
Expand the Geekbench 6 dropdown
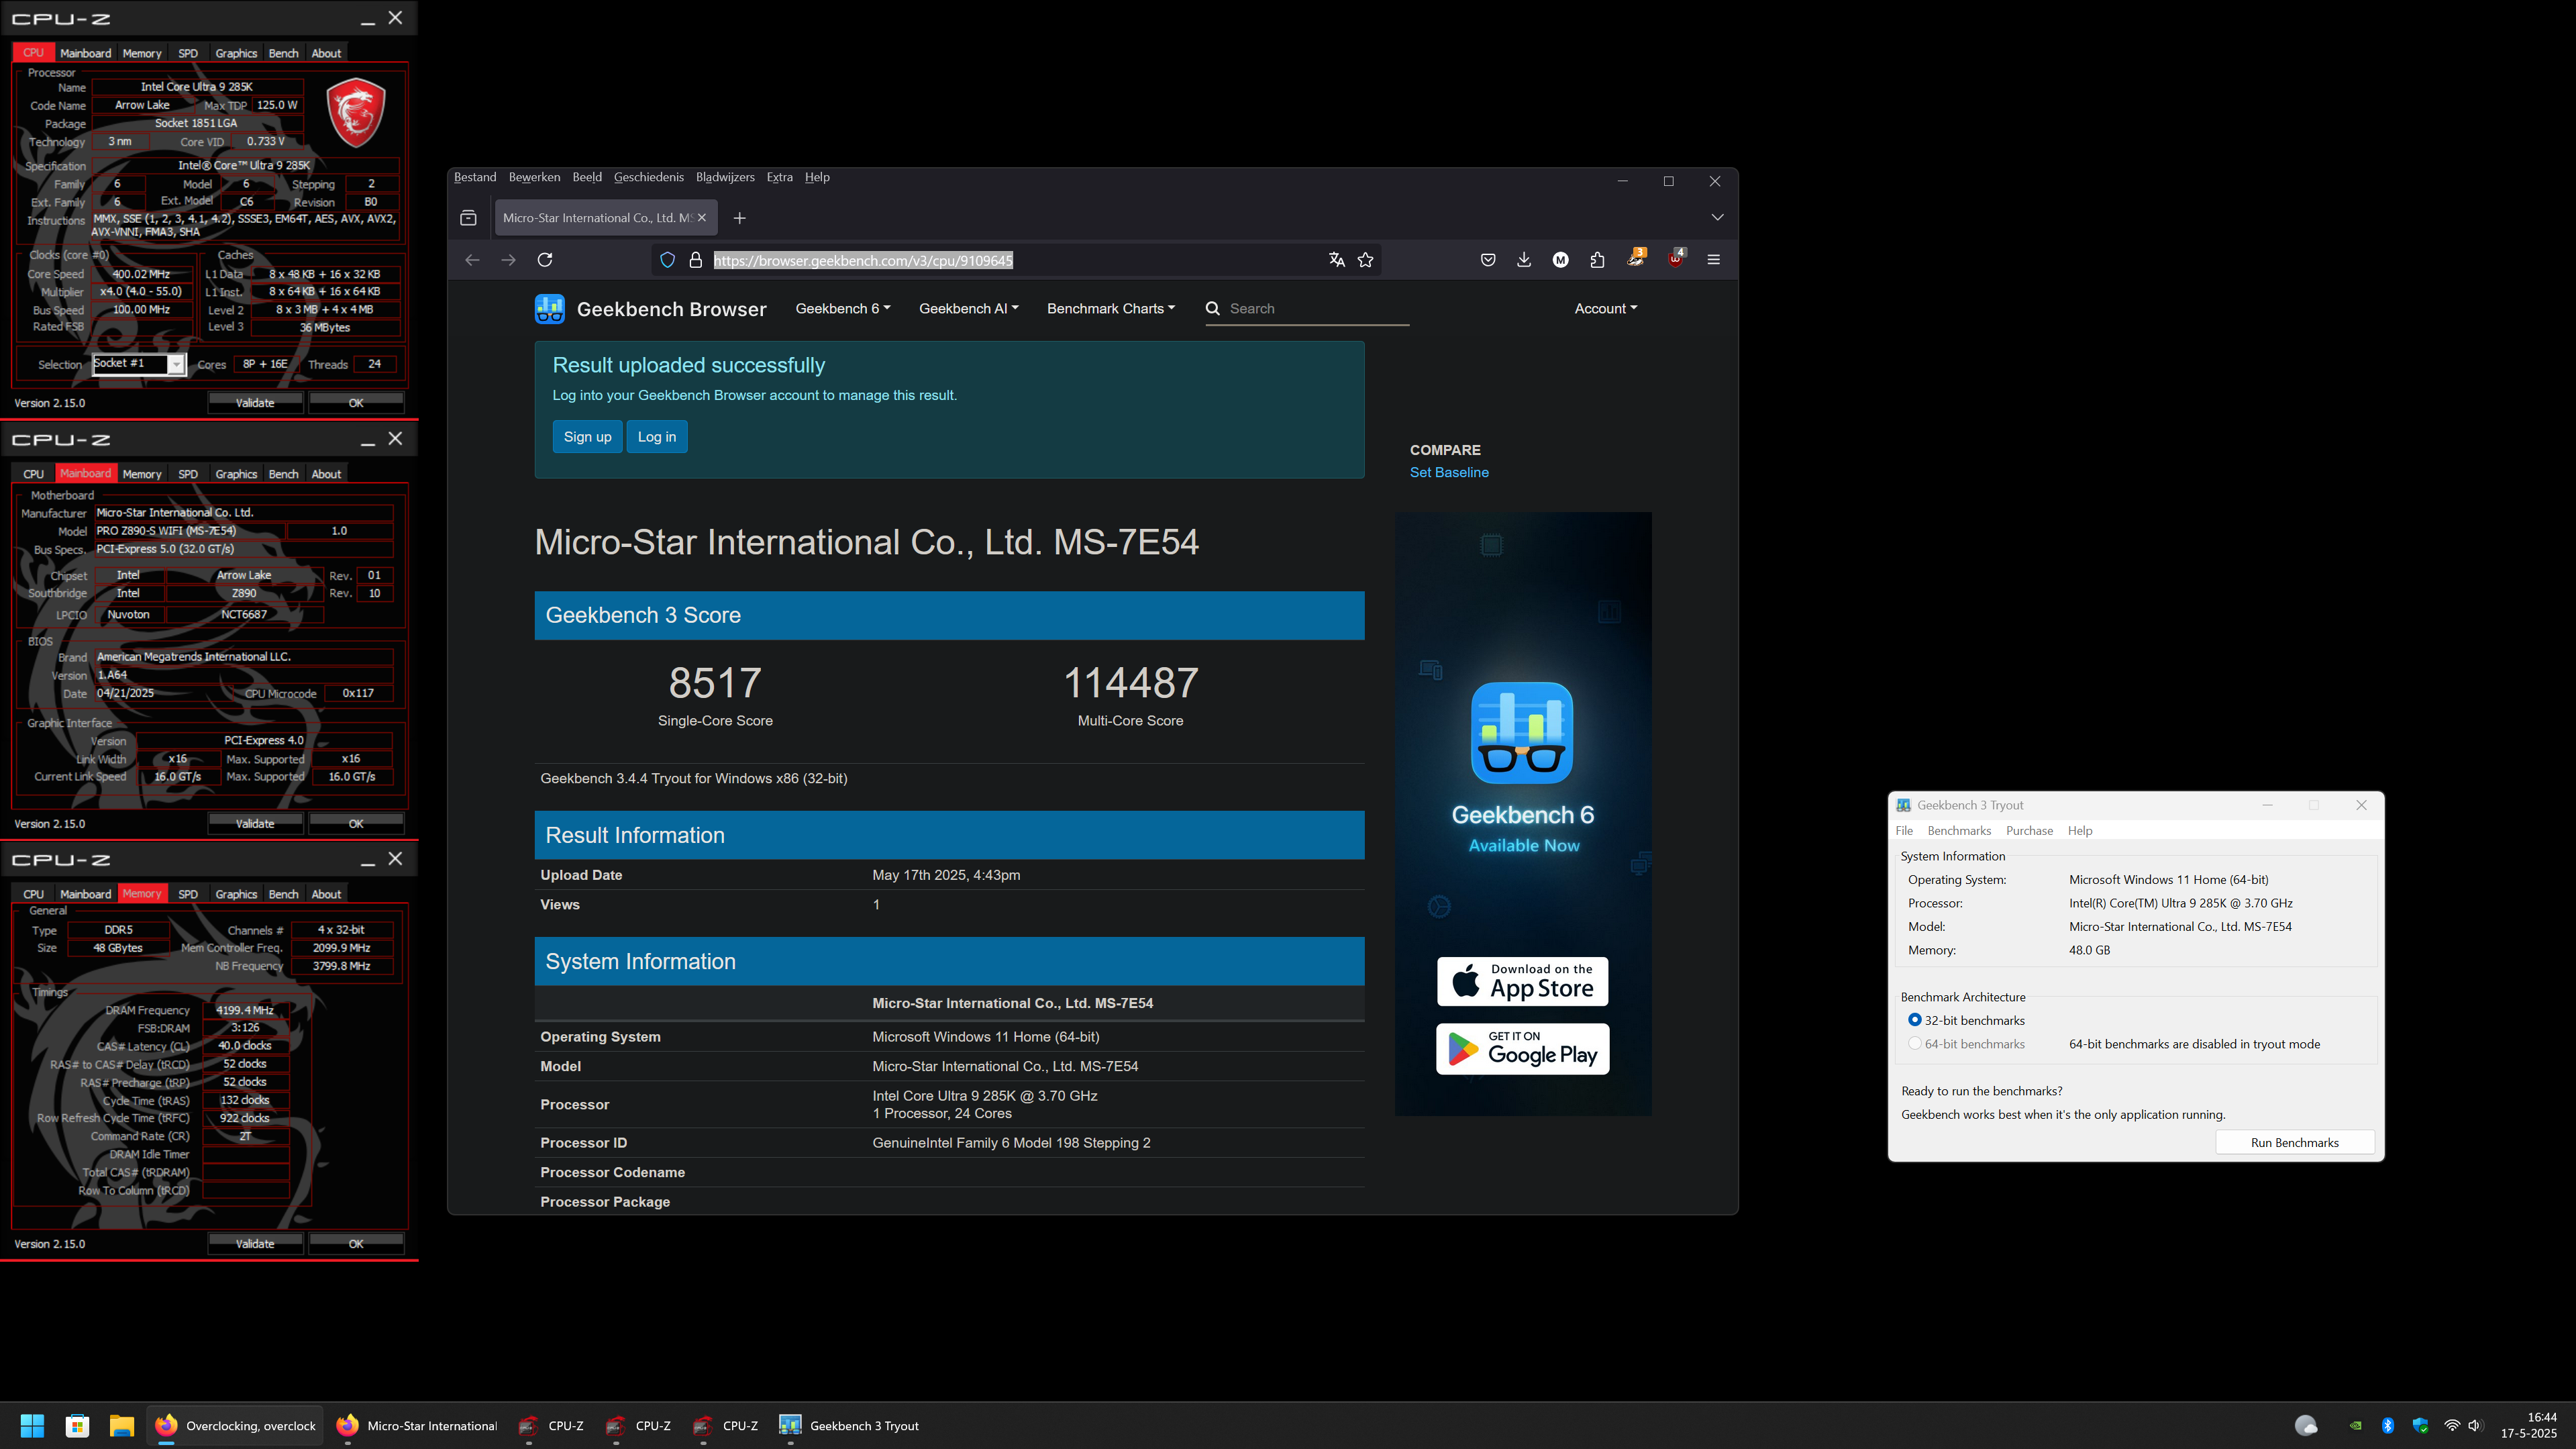point(843,309)
